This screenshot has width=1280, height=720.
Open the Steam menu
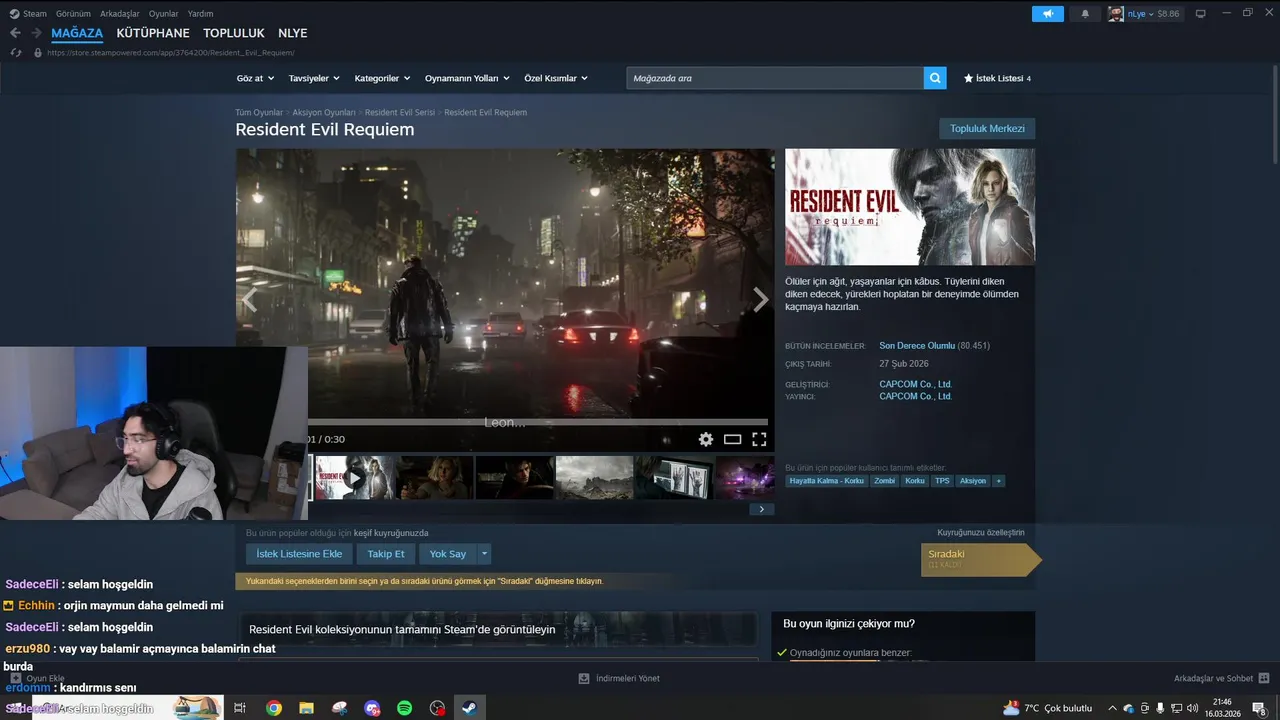[29, 14]
